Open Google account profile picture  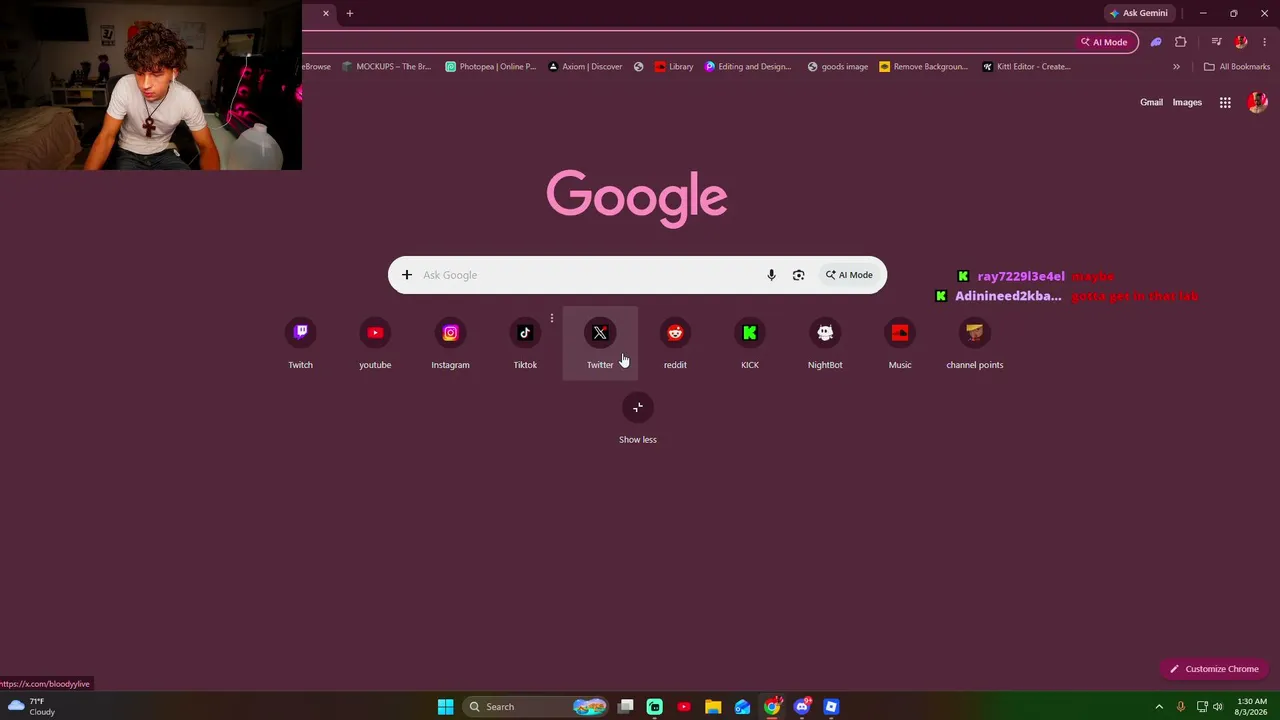coord(1258,102)
